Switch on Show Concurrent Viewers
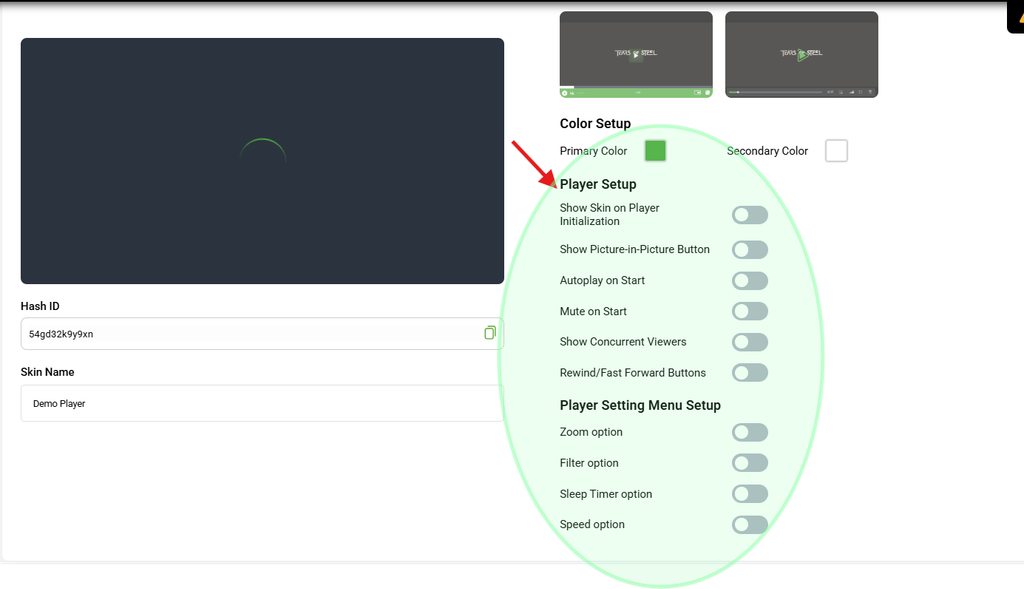This screenshot has width=1024, height=589. 750,342
